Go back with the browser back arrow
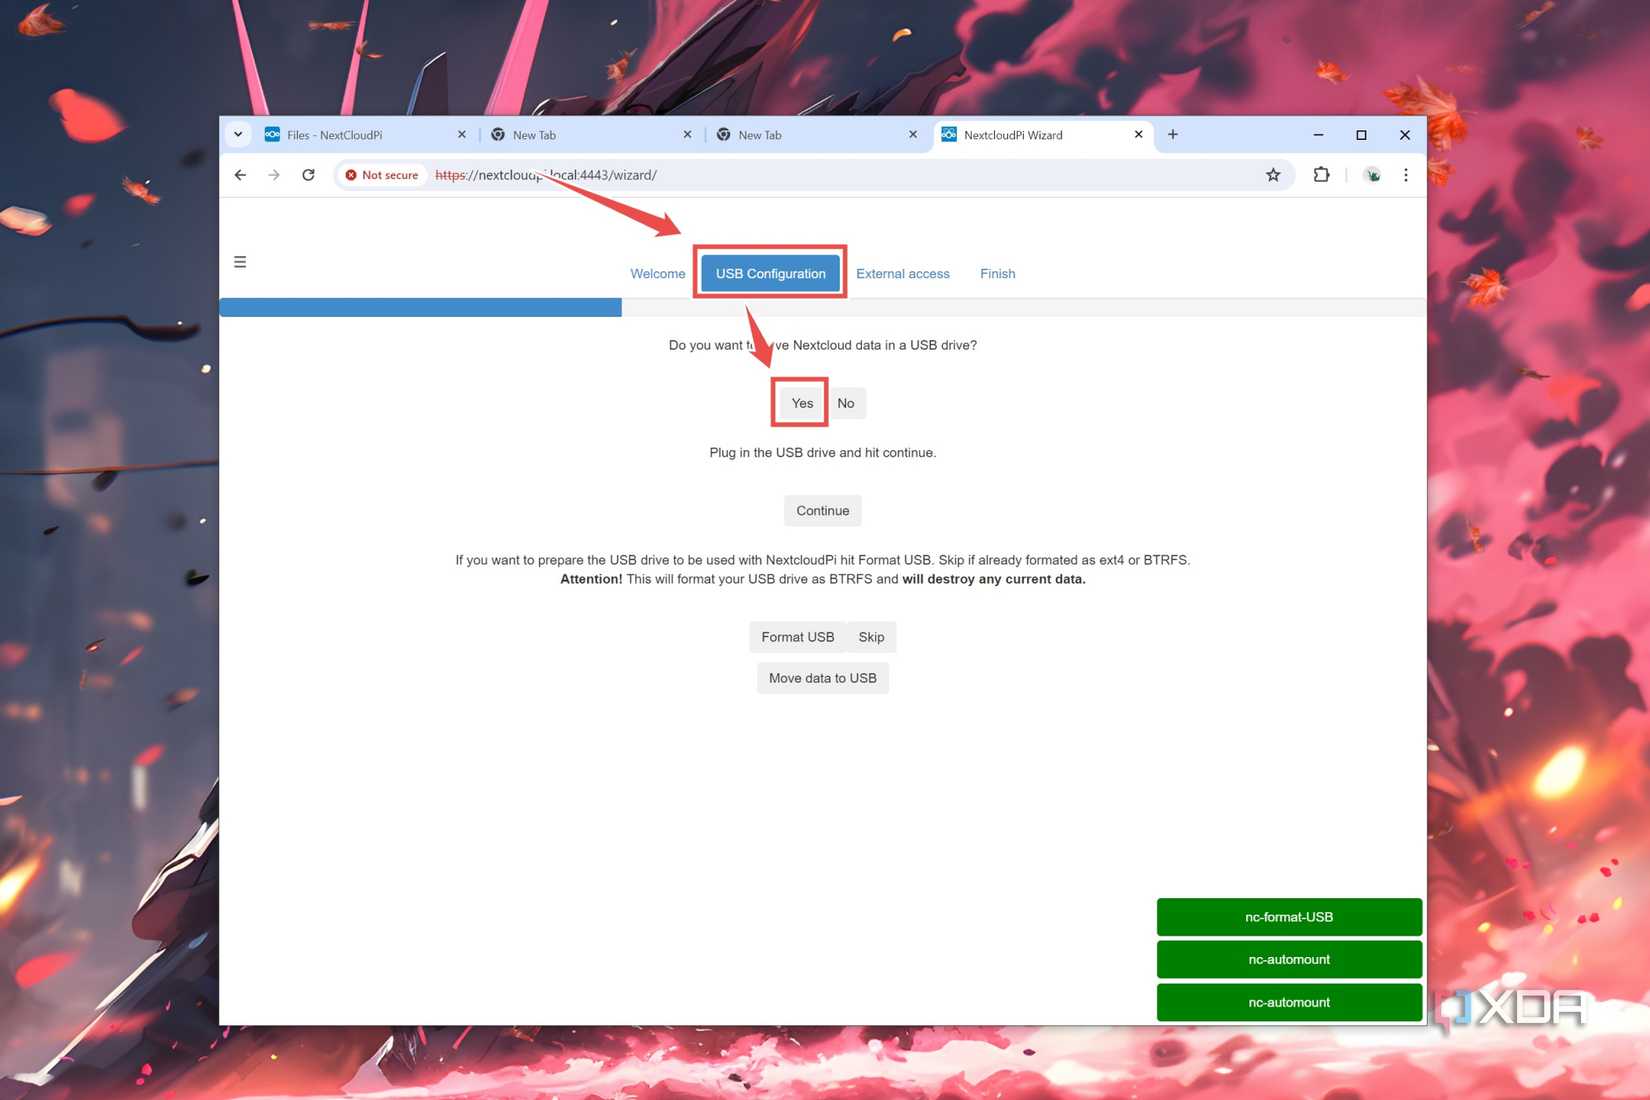 click(240, 175)
